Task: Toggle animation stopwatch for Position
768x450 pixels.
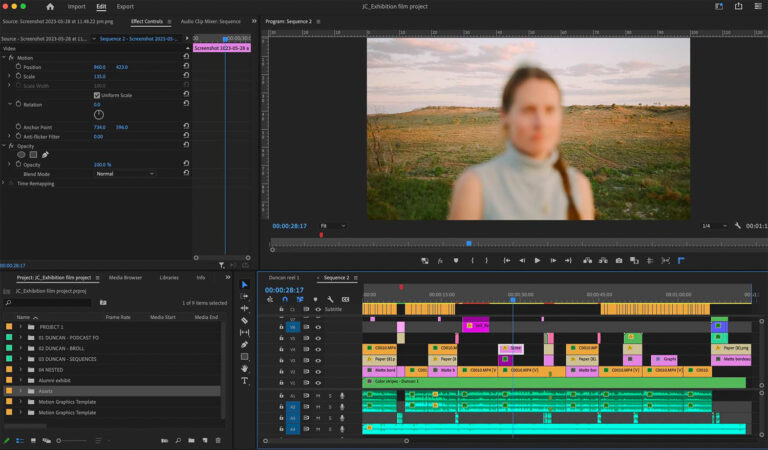Action: [18, 67]
